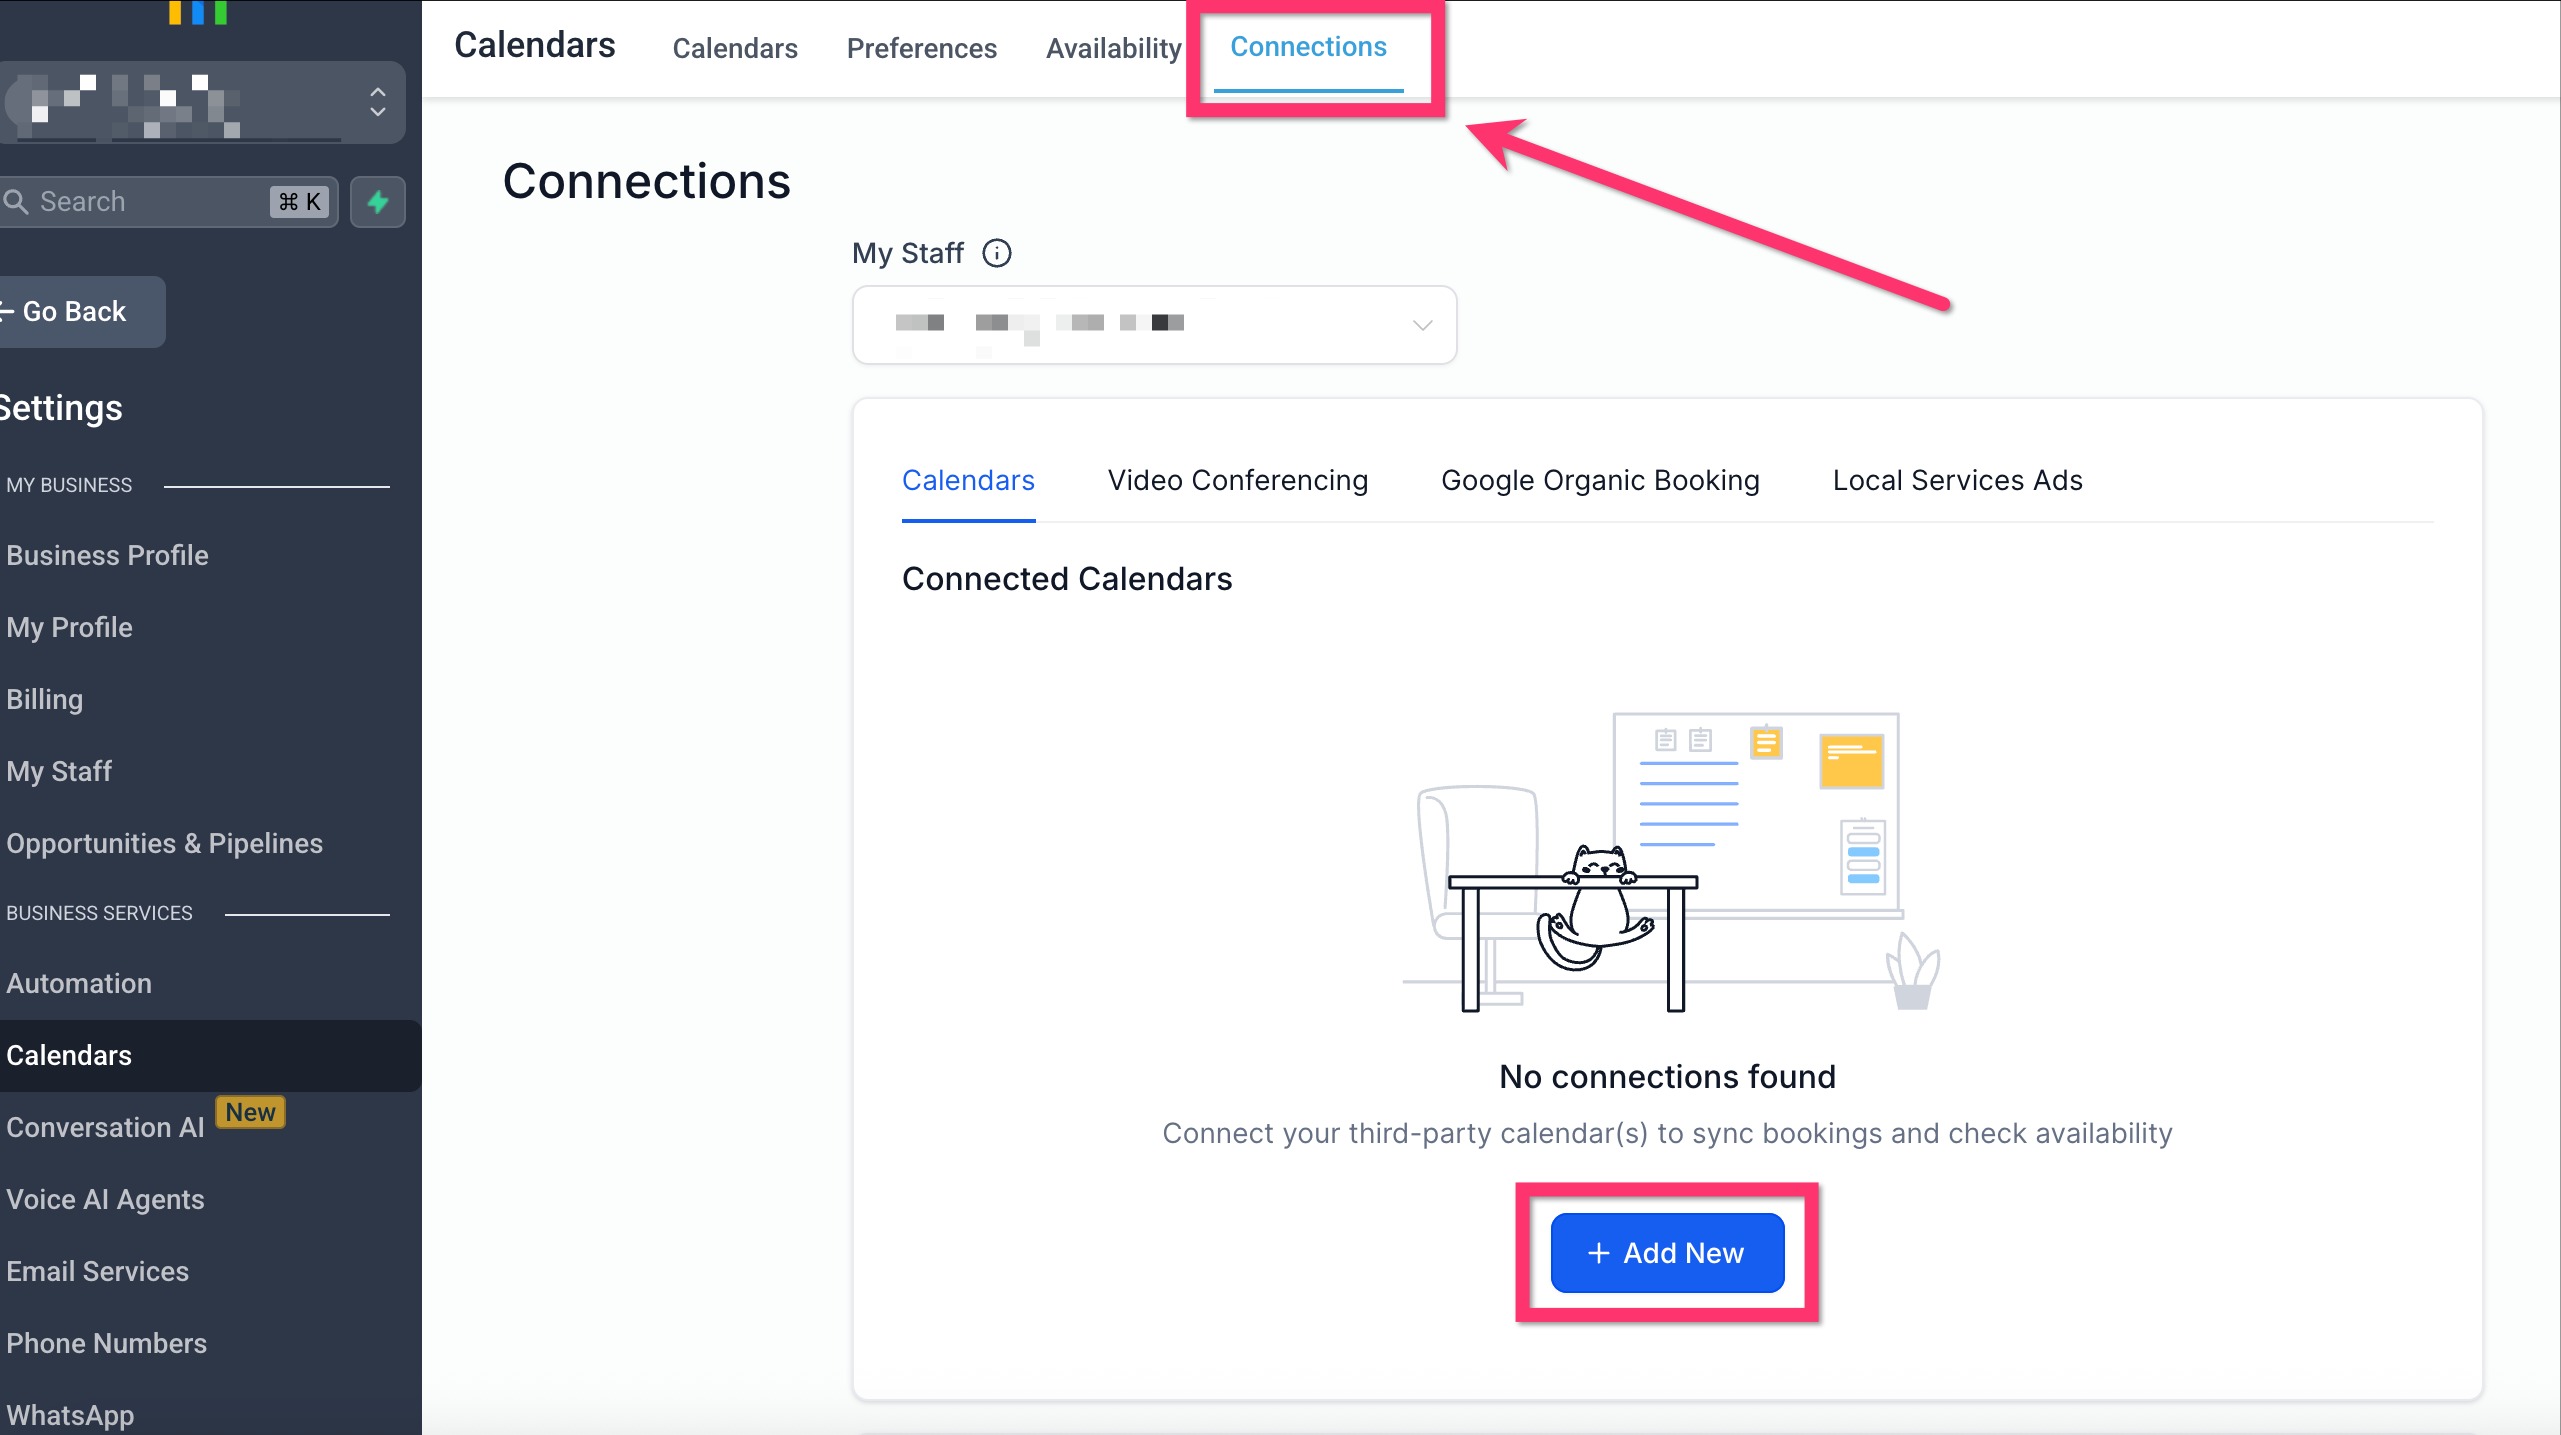Select the Local Services Ads tab
This screenshot has width=2561, height=1435.
(1957, 481)
